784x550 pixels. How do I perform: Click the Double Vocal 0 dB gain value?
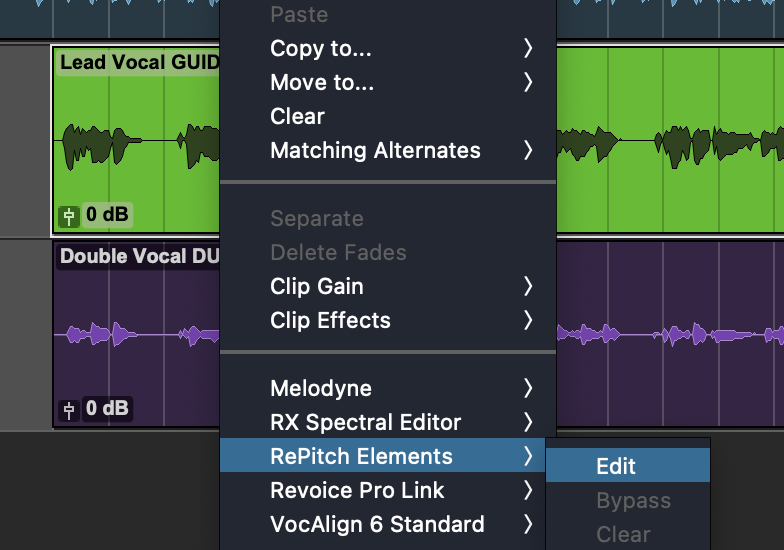106,409
